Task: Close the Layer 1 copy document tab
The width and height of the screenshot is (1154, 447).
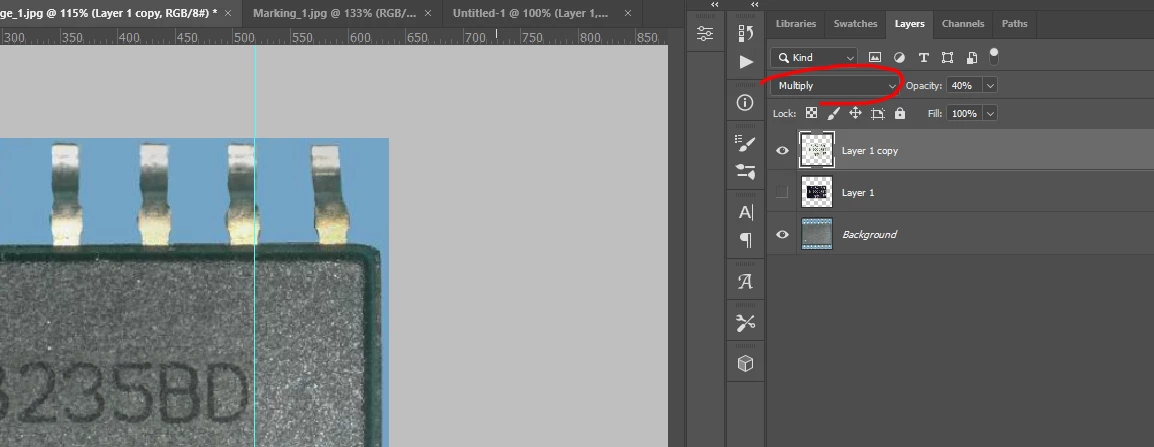Action: [x=228, y=13]
